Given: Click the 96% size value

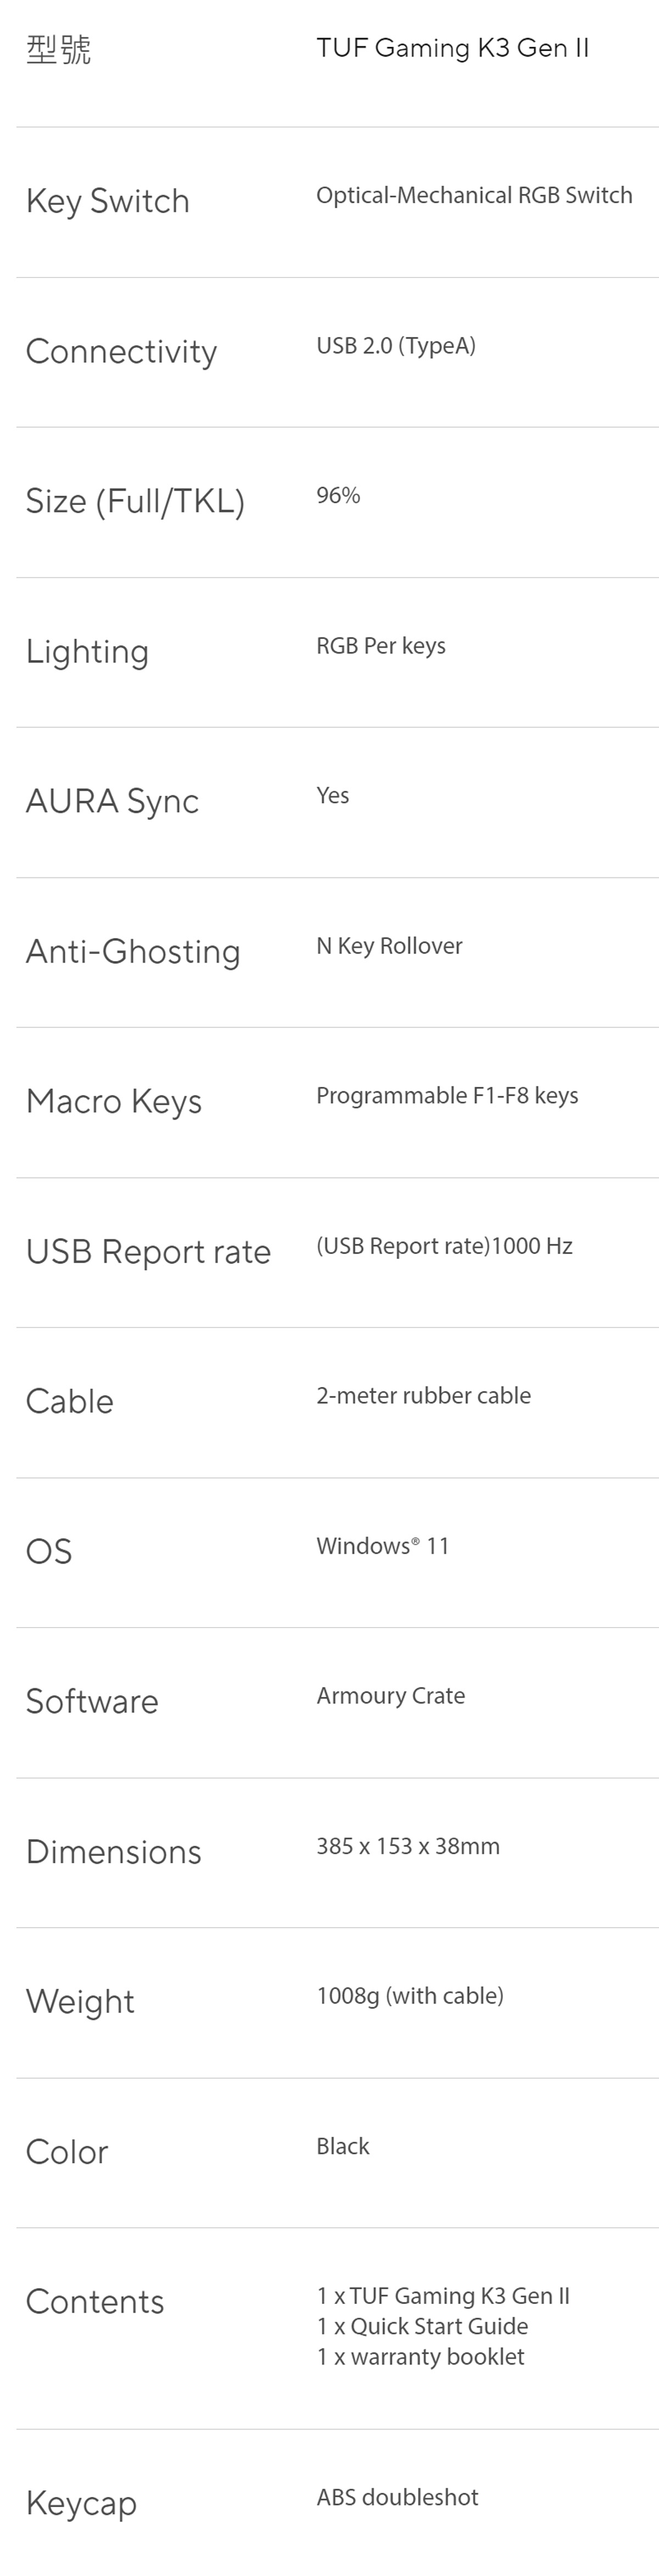Looking at the screenshot, I should pyautogui.click(x=338, y=495).
